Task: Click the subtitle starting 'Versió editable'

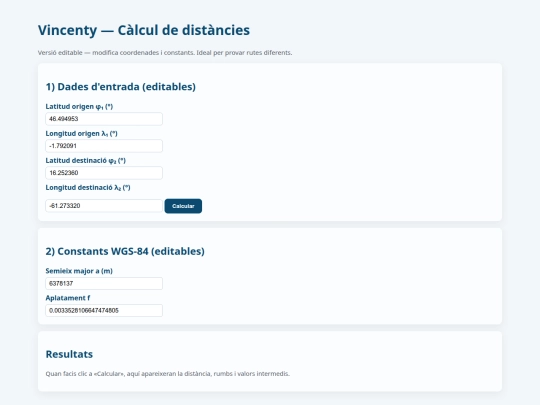Action: 165,53
